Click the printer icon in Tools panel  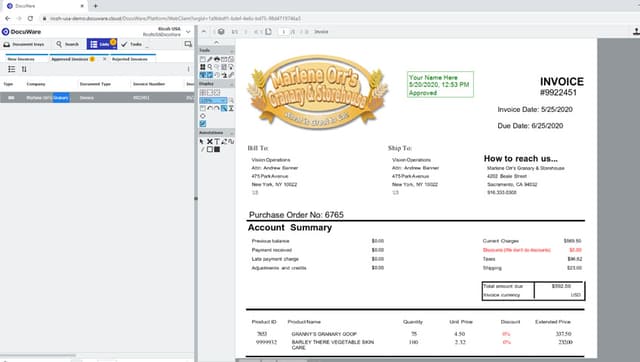217,59
